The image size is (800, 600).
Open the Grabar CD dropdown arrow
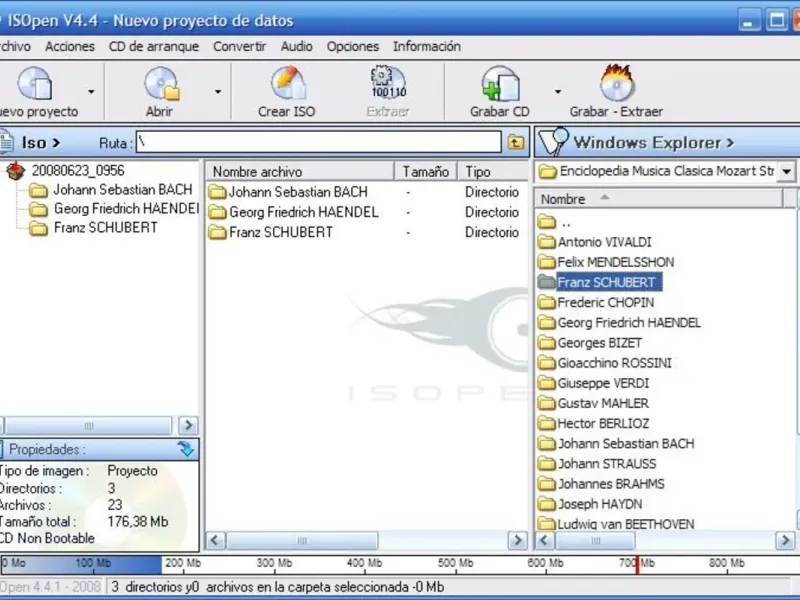click(x=558, y=92)
